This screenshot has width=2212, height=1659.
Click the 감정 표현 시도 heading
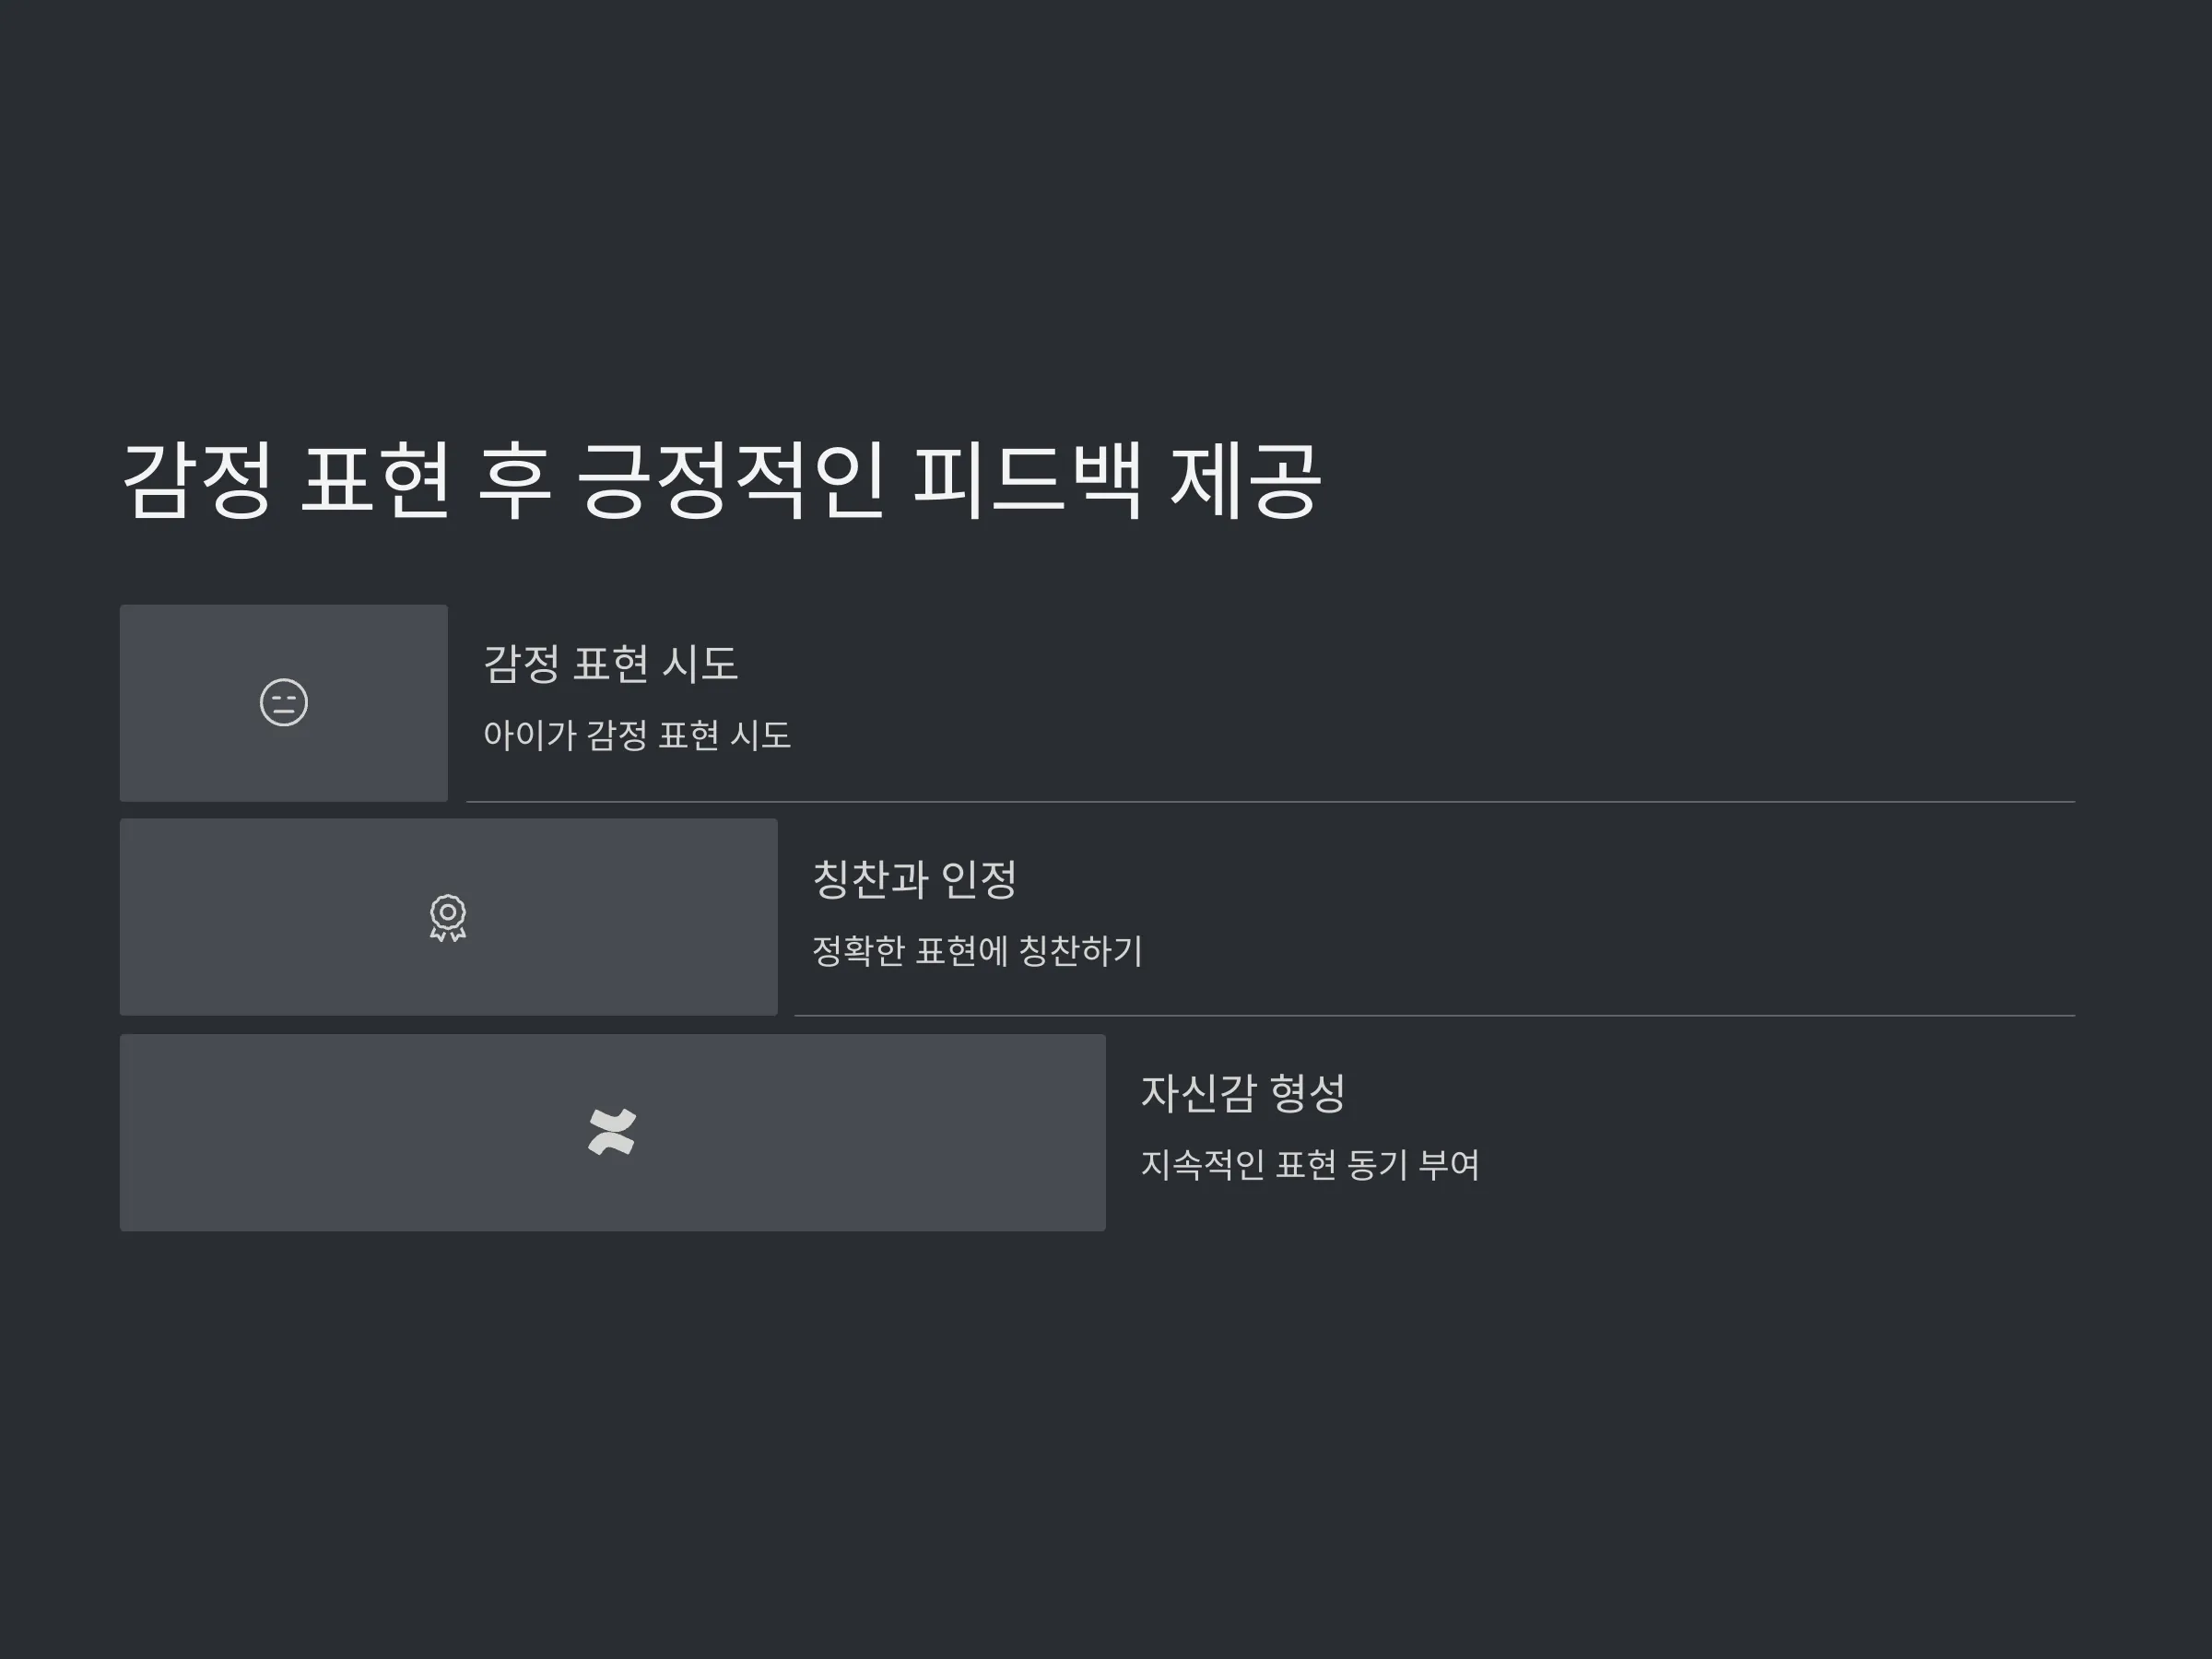pyautogui.click(x=611, y=664)
